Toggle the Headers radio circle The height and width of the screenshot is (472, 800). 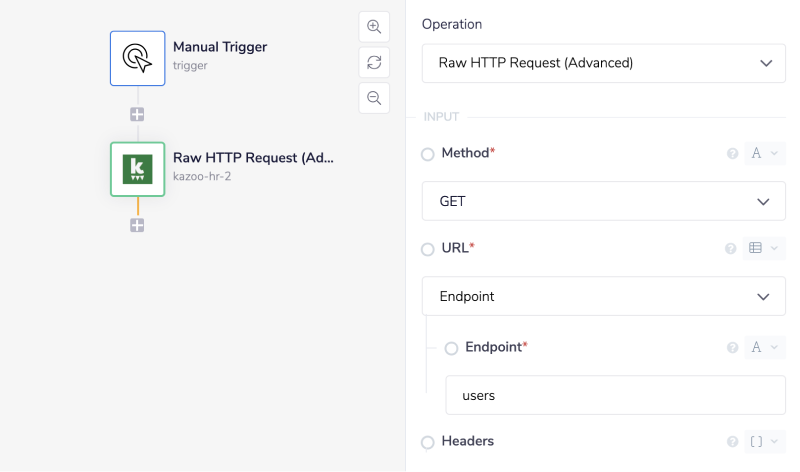point(428,442)
